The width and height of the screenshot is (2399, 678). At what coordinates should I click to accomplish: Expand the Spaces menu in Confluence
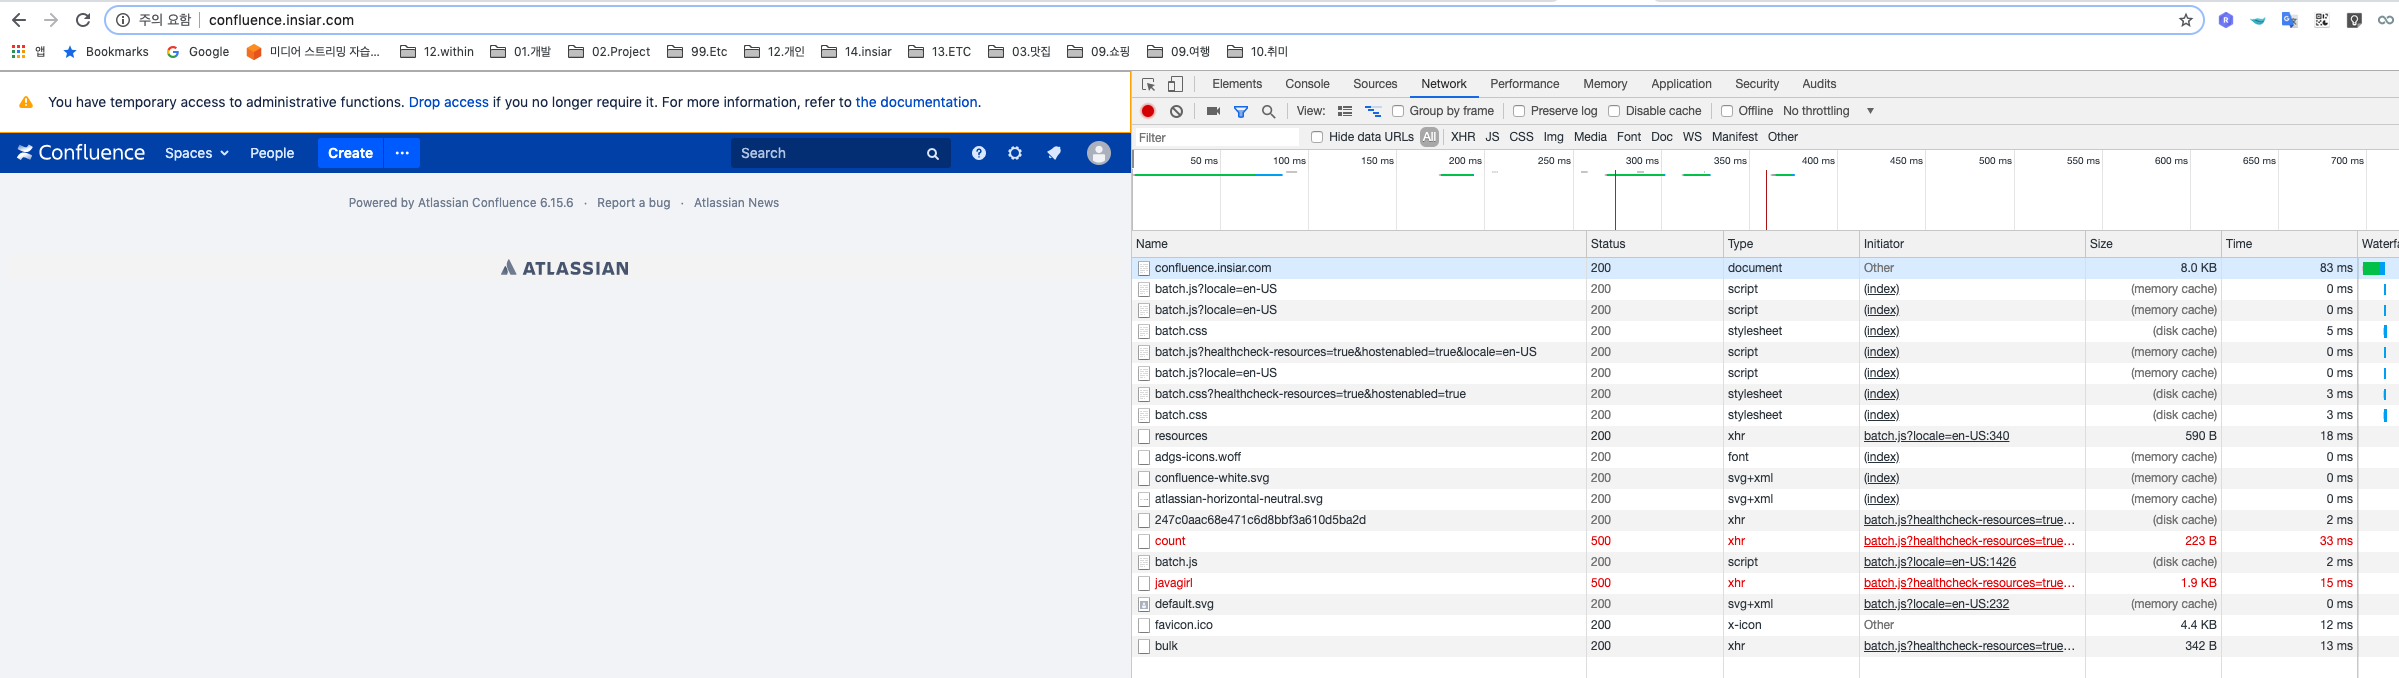coord(197,153)
